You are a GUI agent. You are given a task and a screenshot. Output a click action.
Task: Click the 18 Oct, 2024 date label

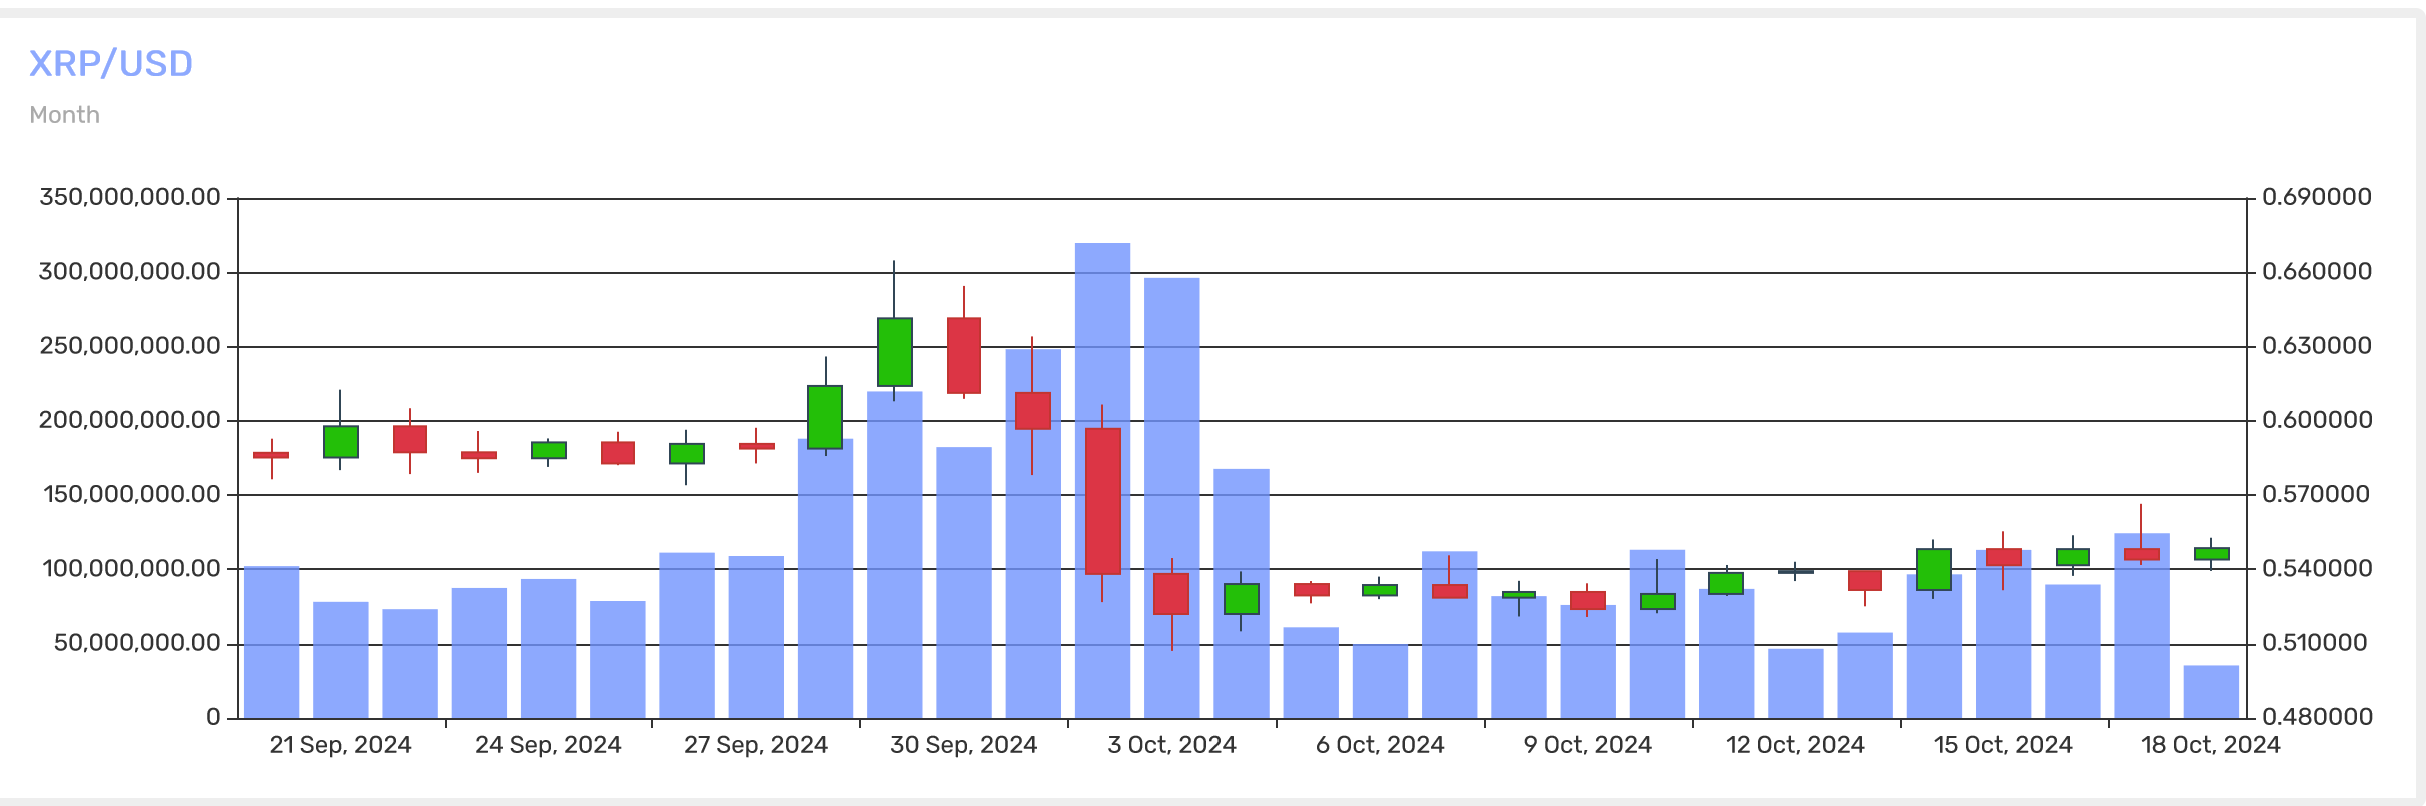click(x=2211, y=745)
